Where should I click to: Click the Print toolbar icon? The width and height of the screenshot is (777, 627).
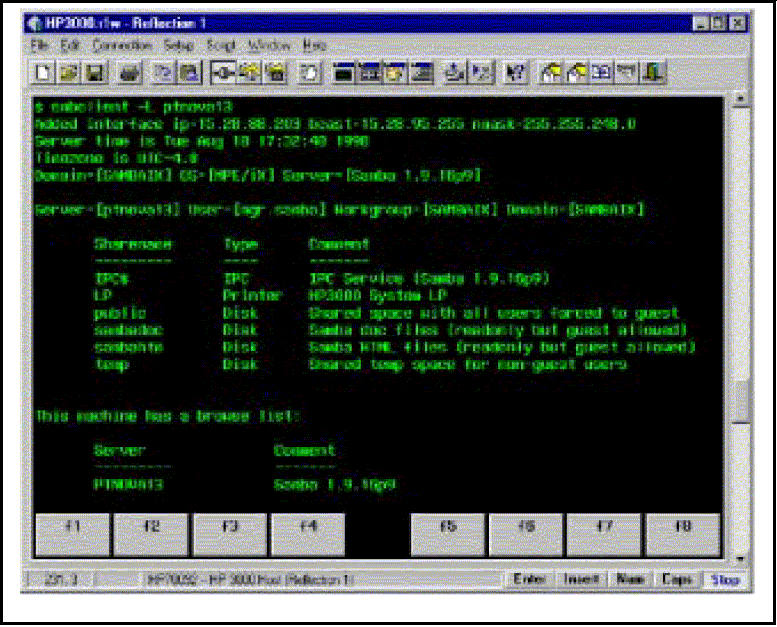coord(129,73)
